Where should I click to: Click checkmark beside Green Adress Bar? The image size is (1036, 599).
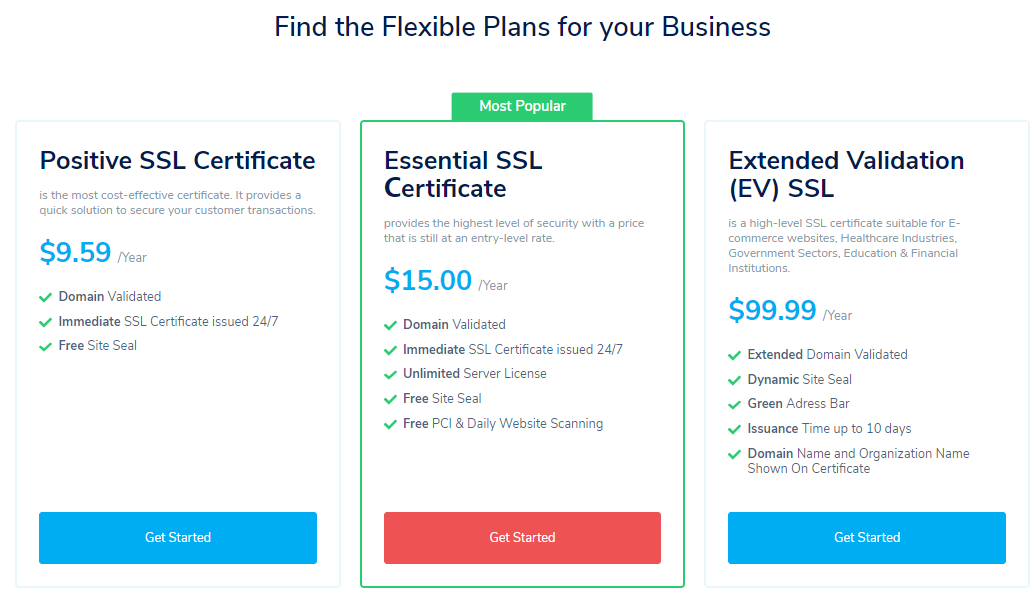coord(734,404)
